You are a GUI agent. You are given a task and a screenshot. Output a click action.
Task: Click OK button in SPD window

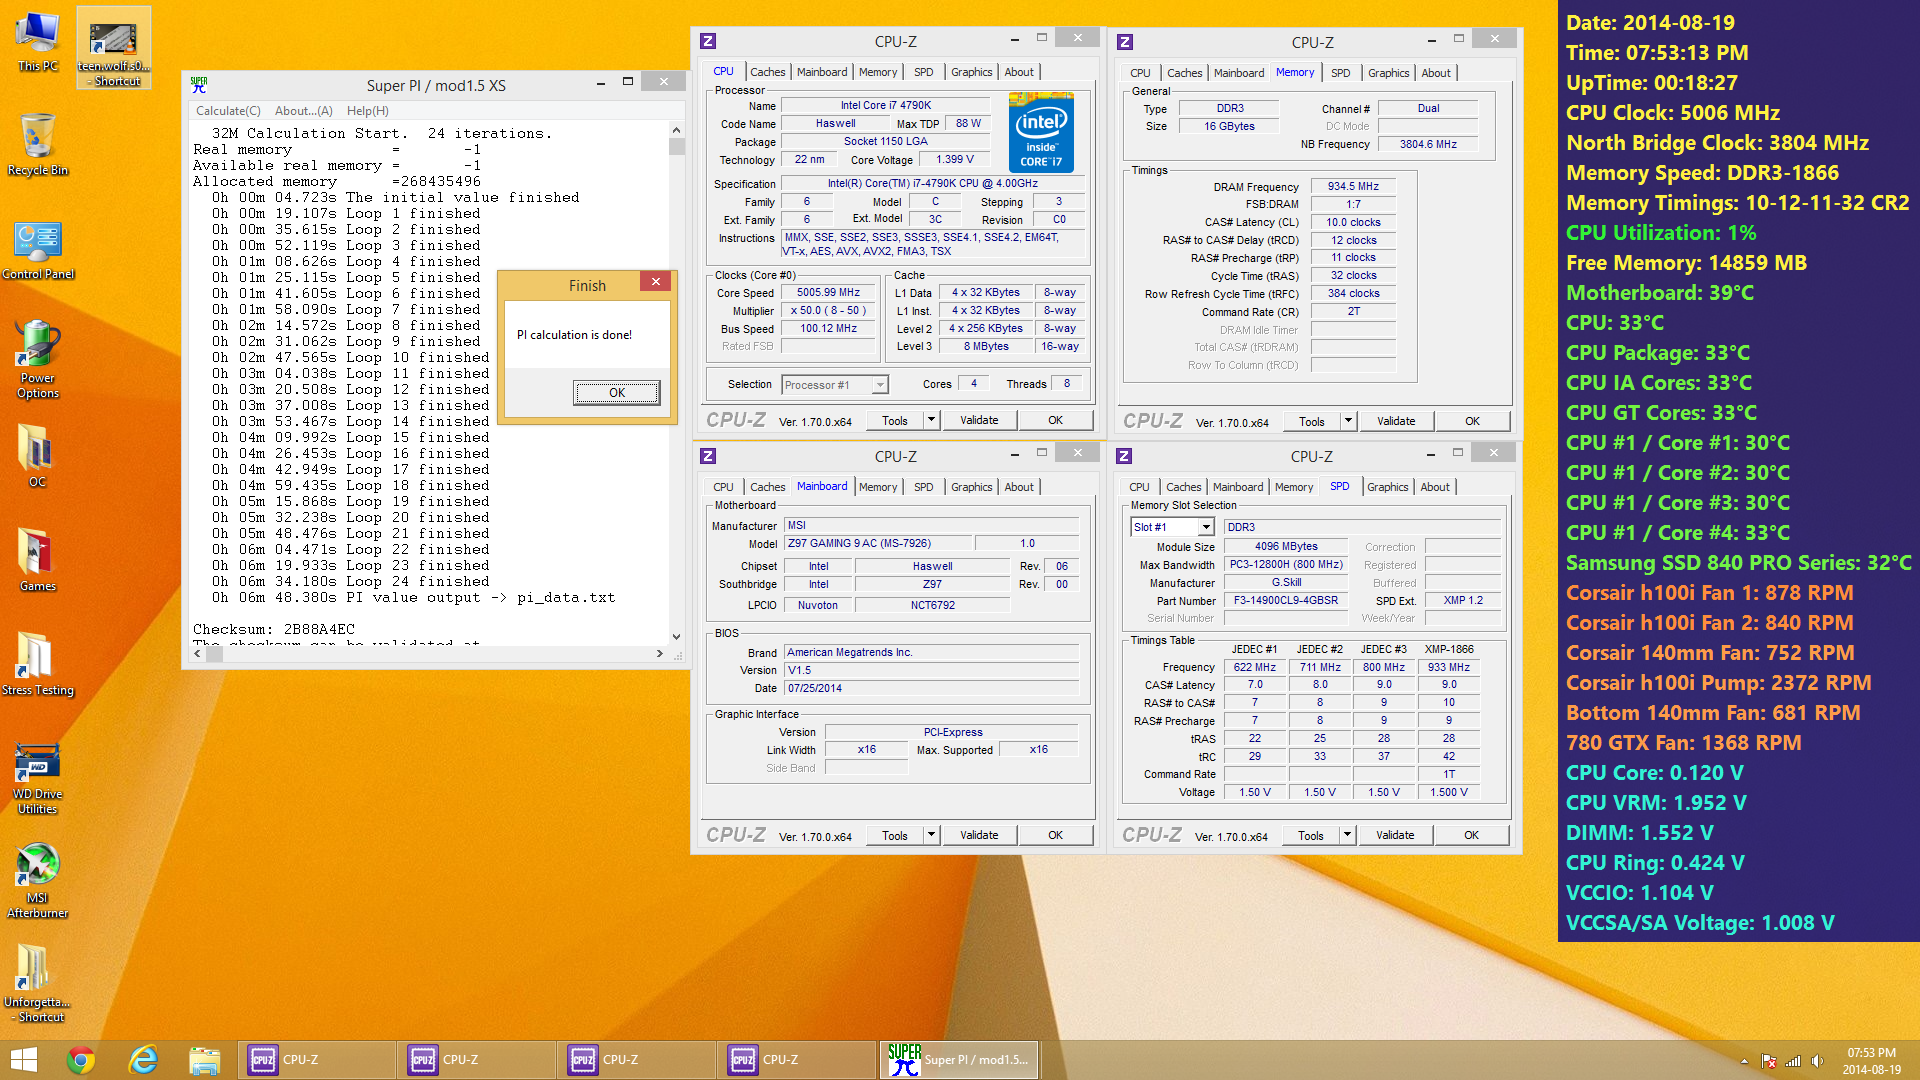(x=1471, y=835)
